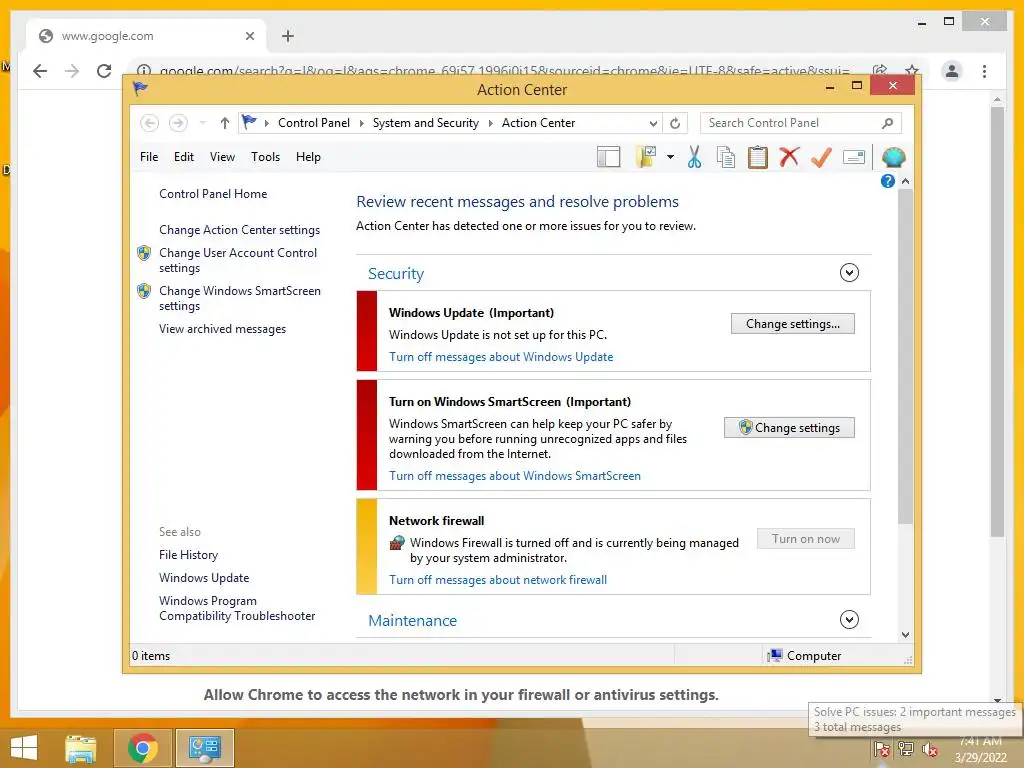Click the red X Delete toolbar icon

tap(790, 157)
